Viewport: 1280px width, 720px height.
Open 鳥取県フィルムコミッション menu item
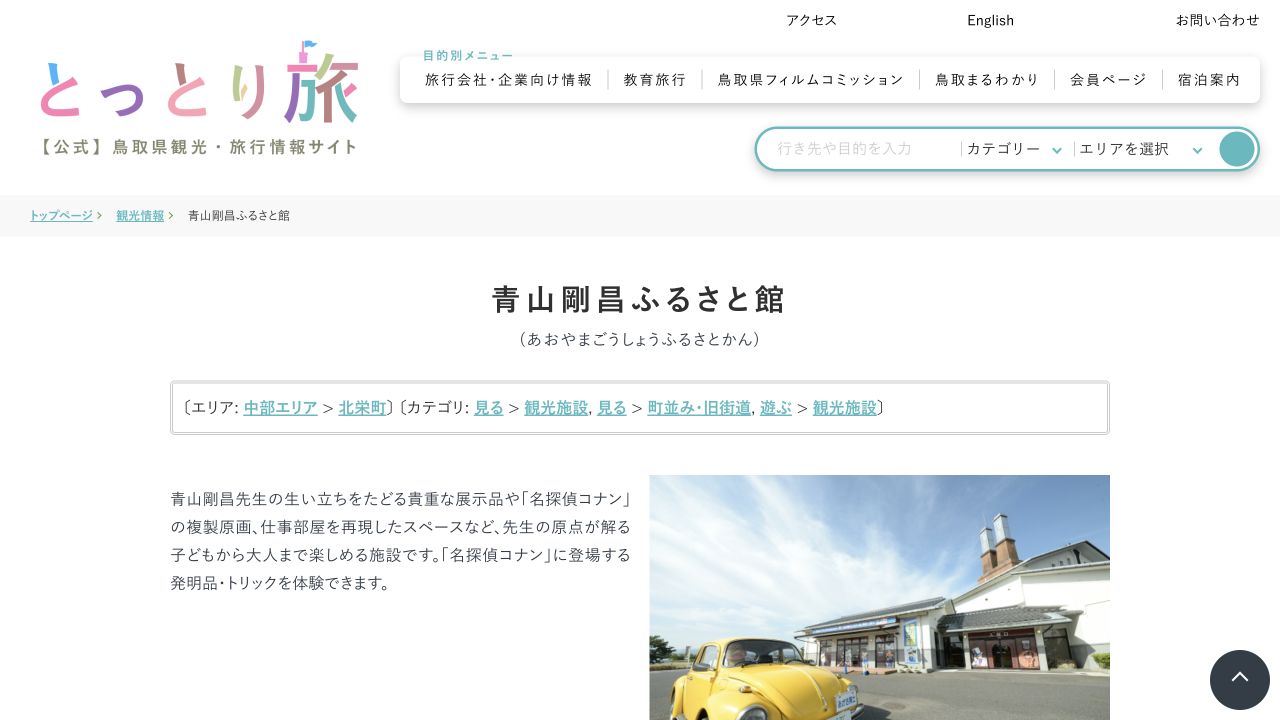click(811, 80)
